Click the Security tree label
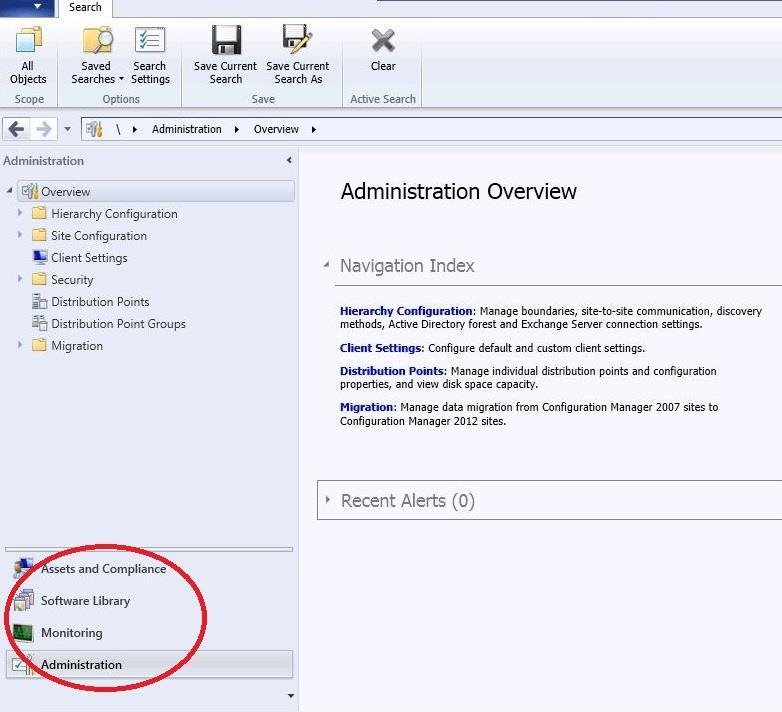The height and width of the screenshot is (712, 782). [72, 280]
